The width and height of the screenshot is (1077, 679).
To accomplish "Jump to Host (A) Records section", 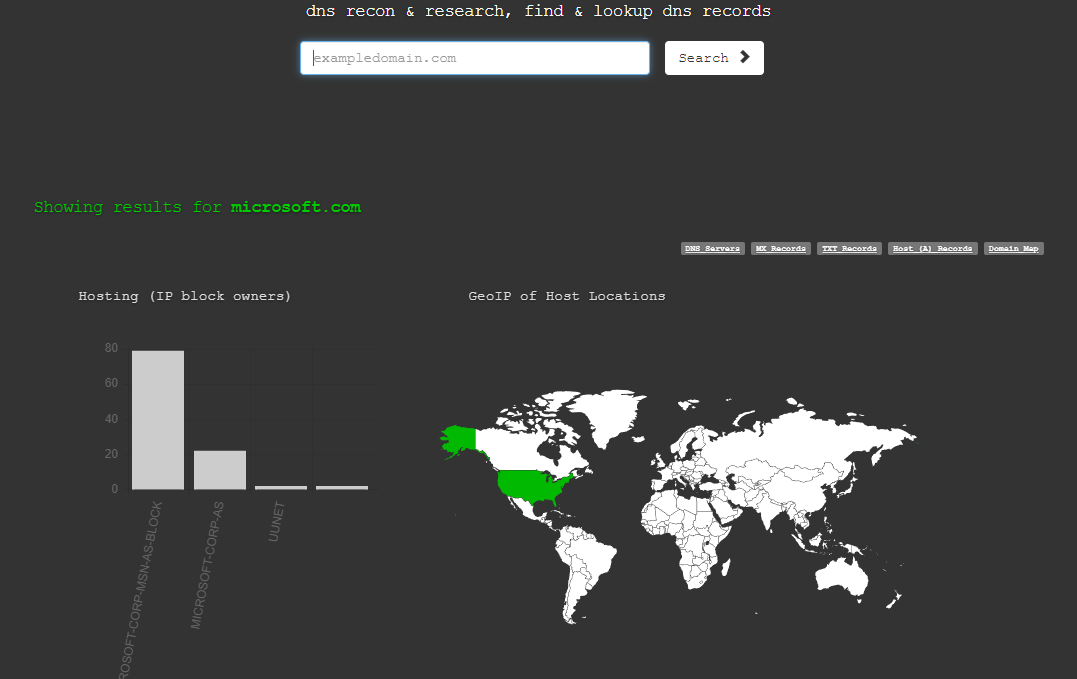I will coord(932,249).
